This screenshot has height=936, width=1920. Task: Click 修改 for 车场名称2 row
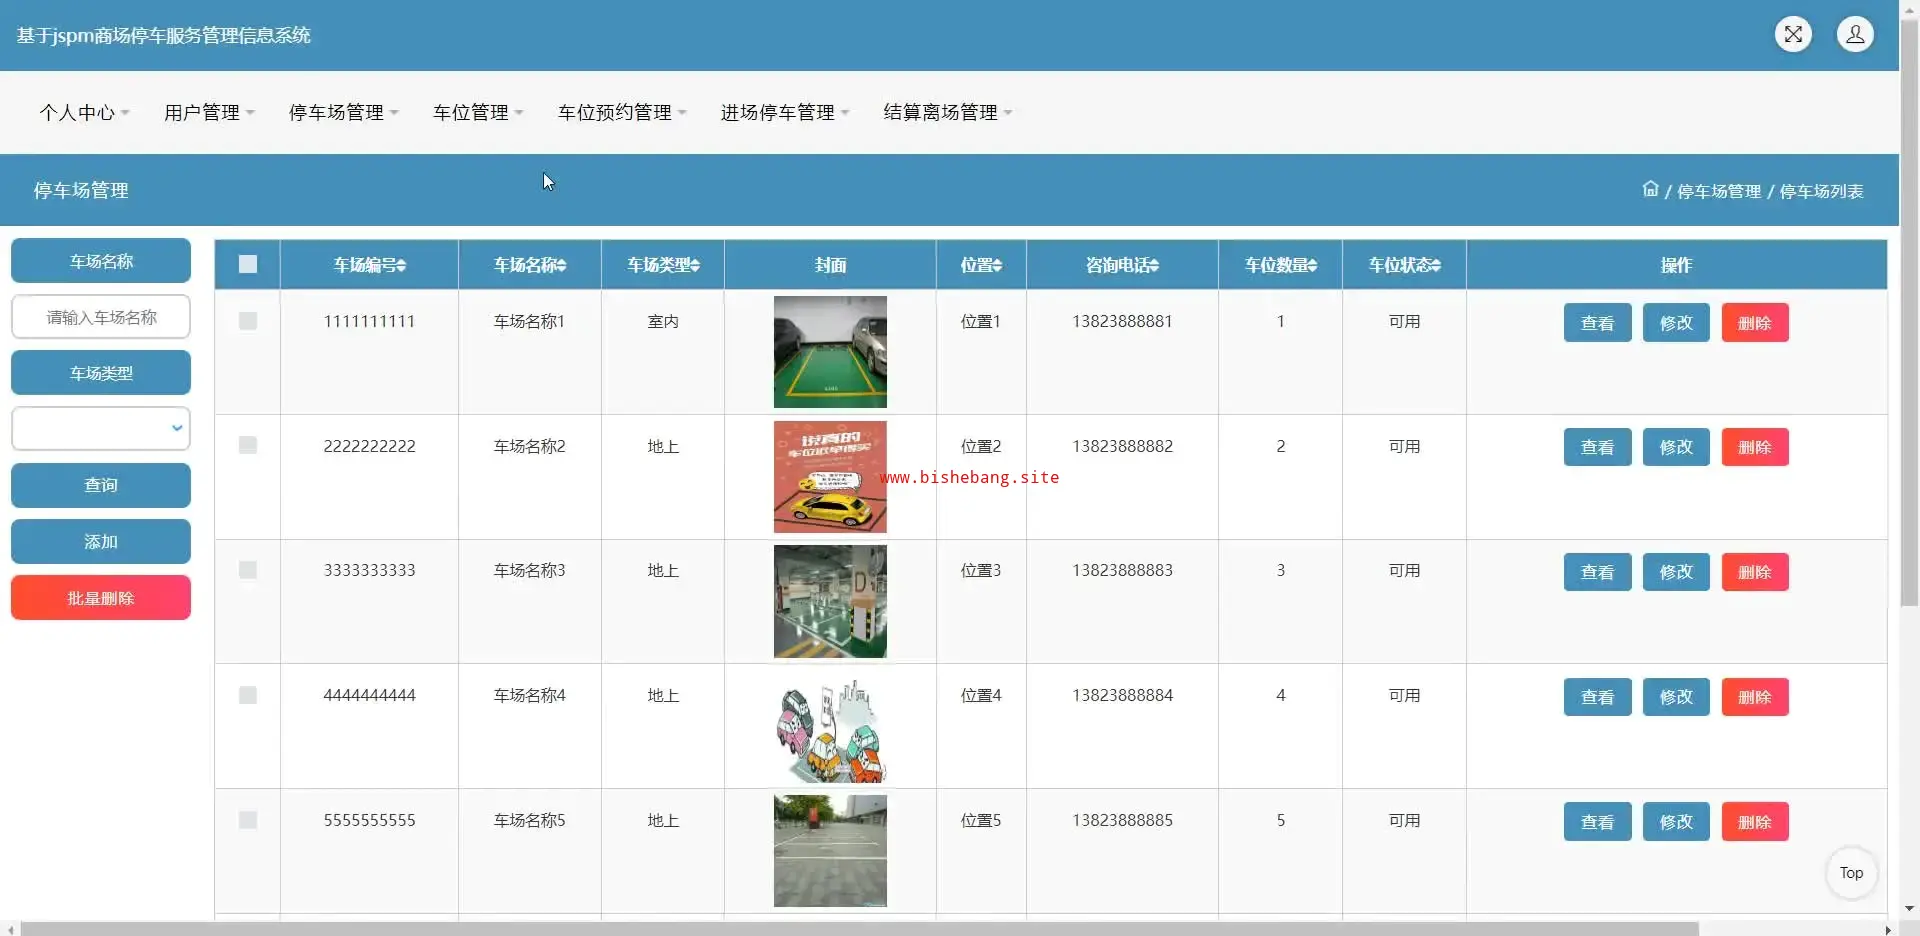1676,447
